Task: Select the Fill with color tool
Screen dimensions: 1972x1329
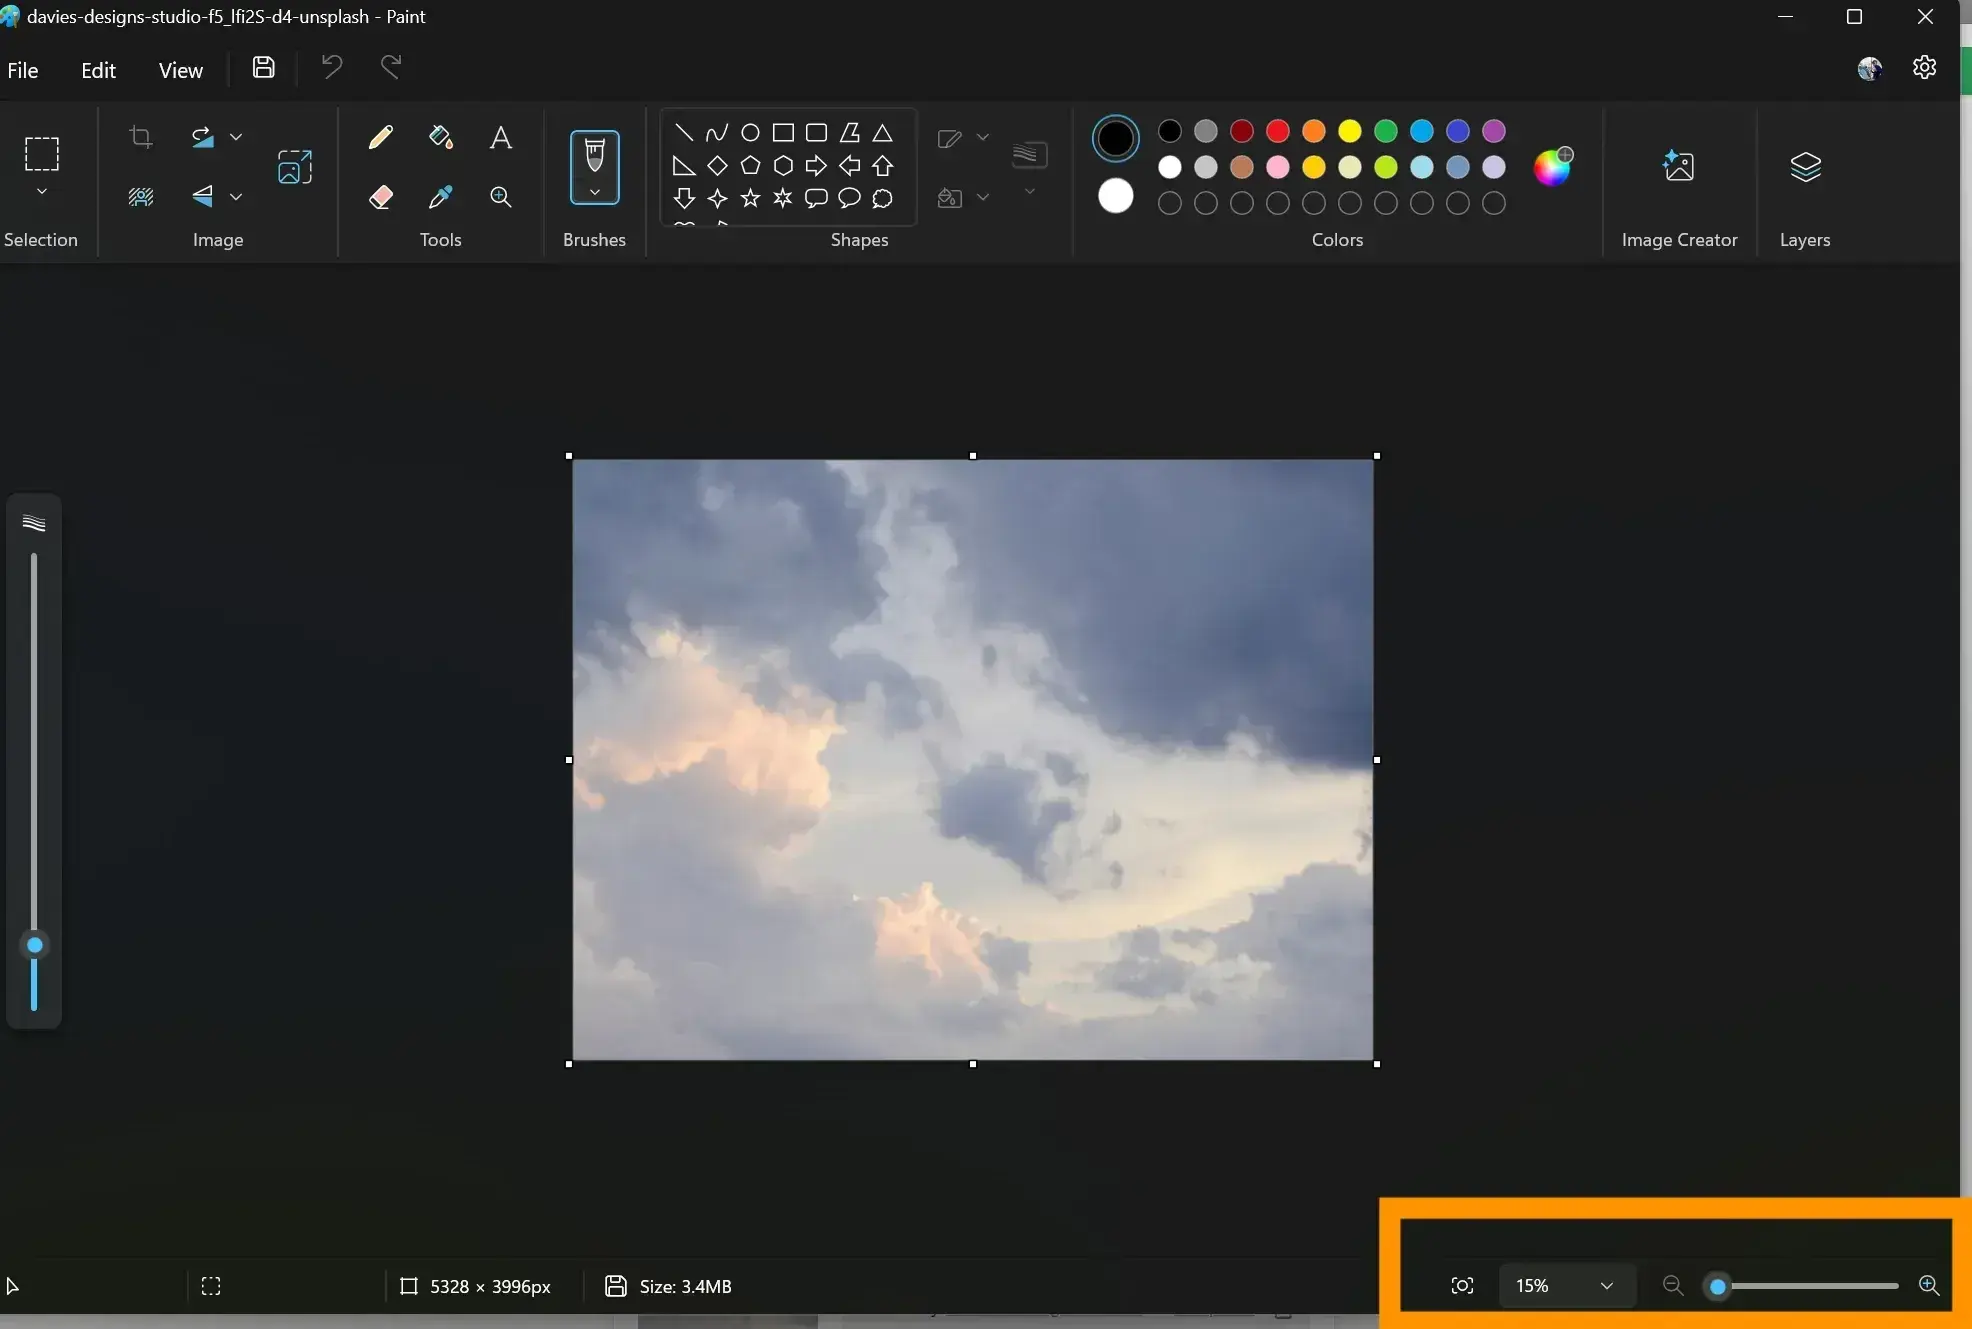Action: coord(441,137)
